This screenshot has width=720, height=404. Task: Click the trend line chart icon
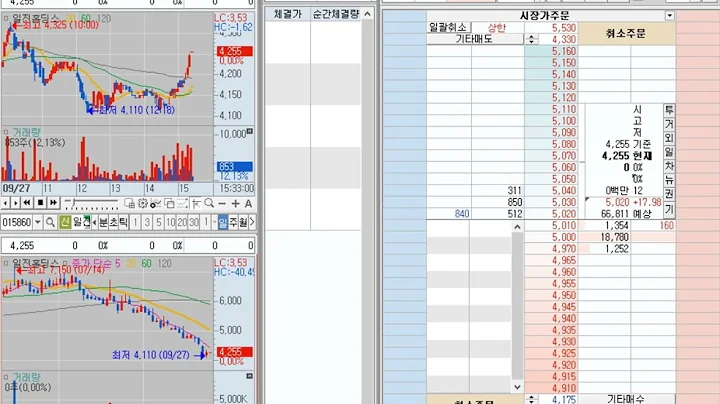pos(183,203)
